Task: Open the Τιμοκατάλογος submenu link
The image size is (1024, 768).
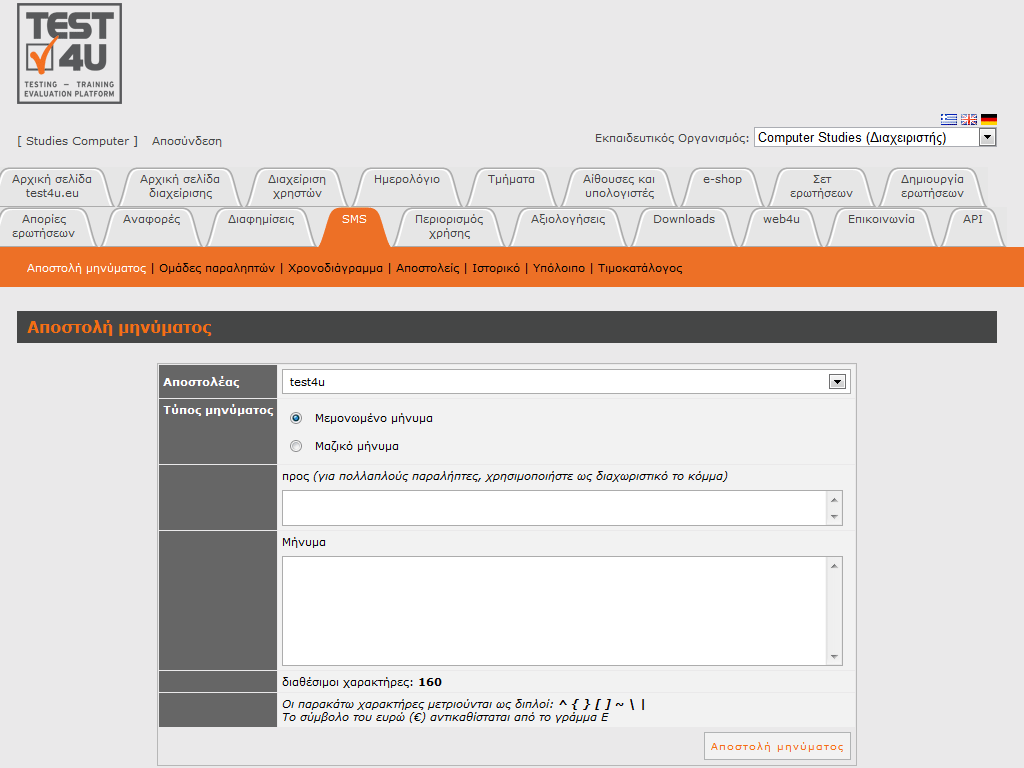Action: click(640, 268)
